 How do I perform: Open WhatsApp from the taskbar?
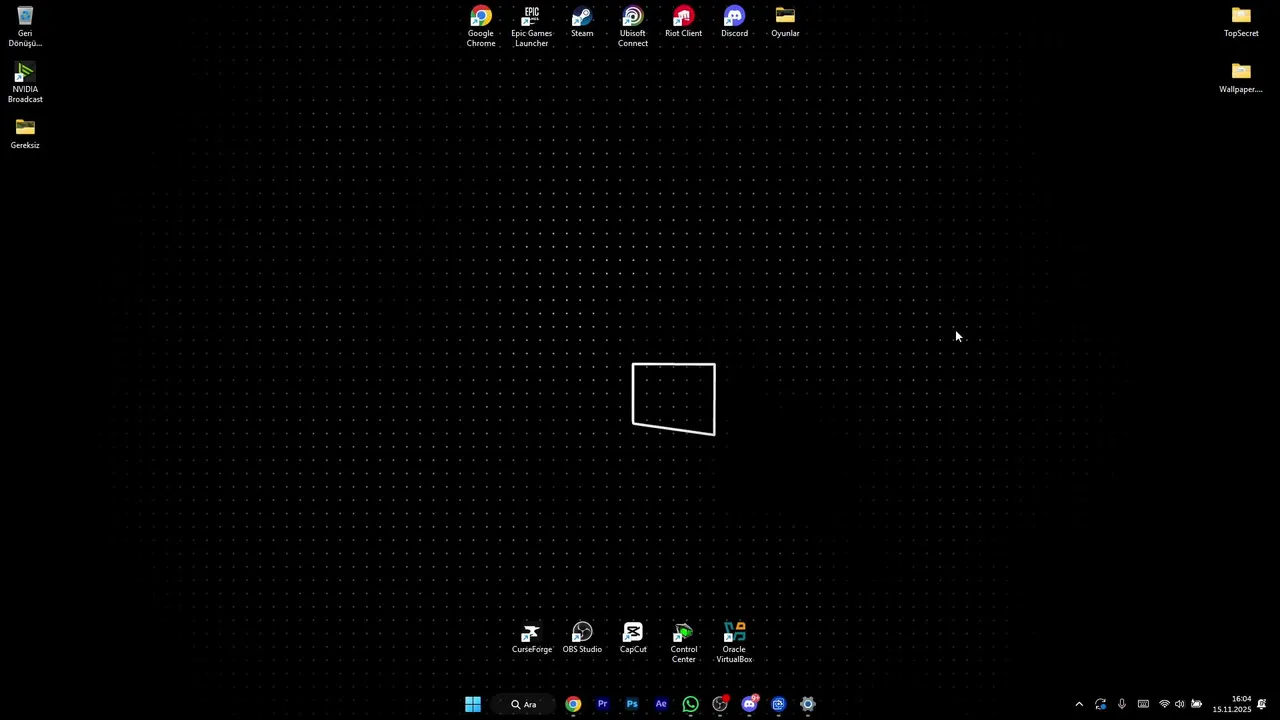click(x=690, y=704)
